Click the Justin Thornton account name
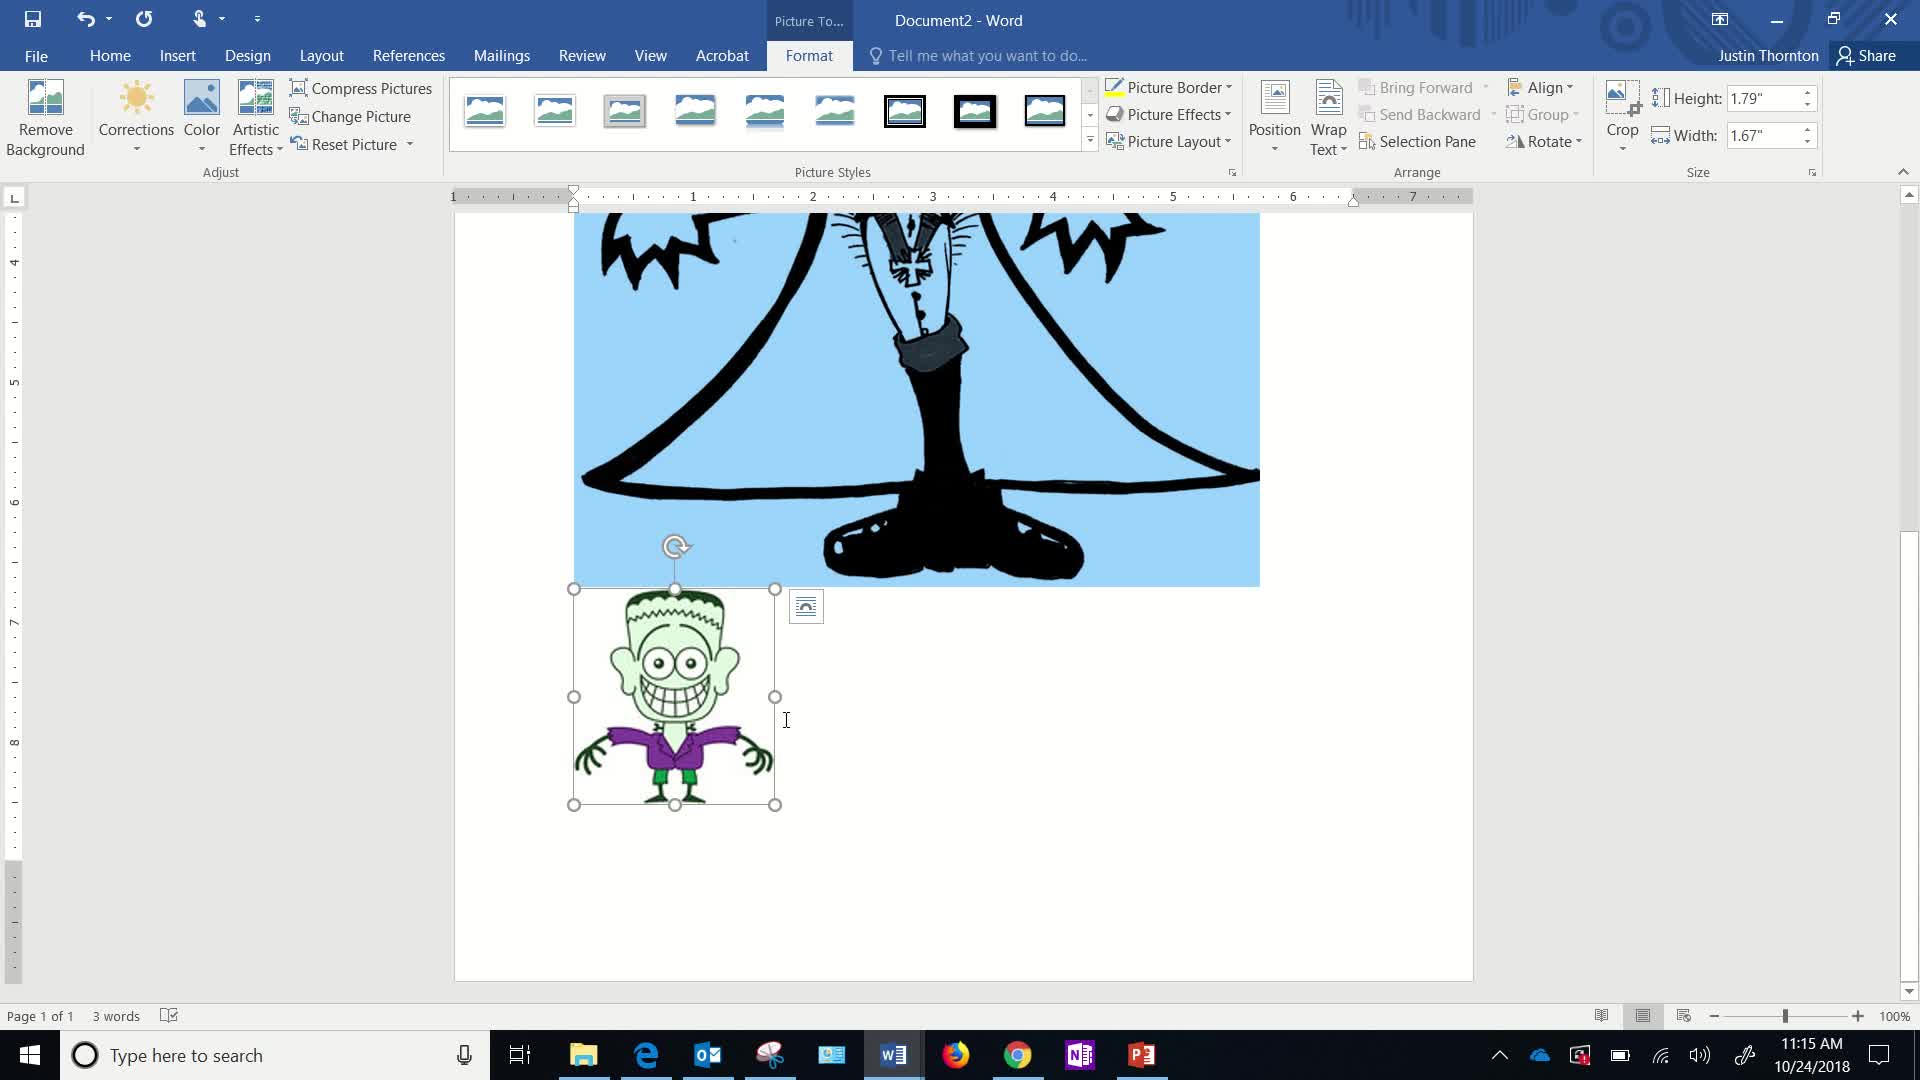This screenshot has height=1080, width=1920. pos(1768,56)
